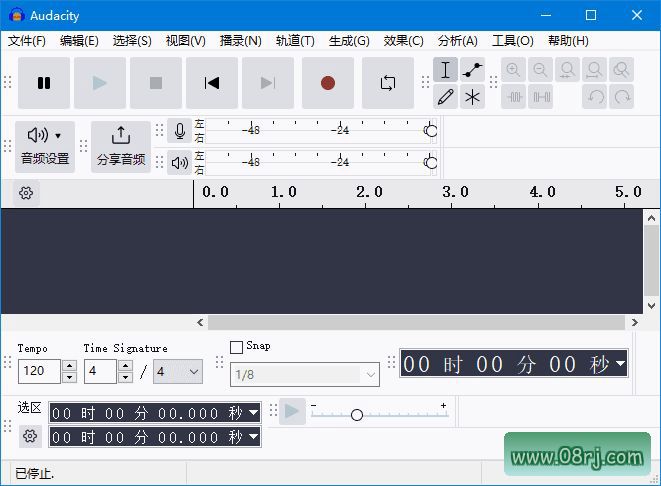Click the speaker playback meter icon
This screenshot has height=486, width=661.
[x=180, y=162]
